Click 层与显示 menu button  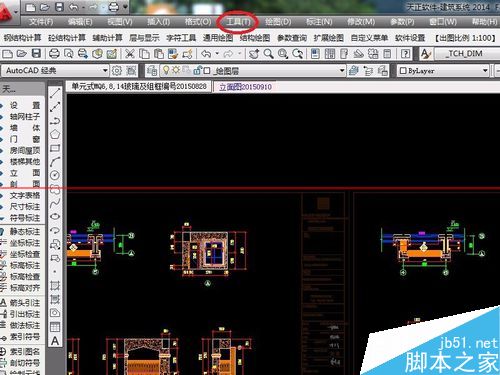144,38
